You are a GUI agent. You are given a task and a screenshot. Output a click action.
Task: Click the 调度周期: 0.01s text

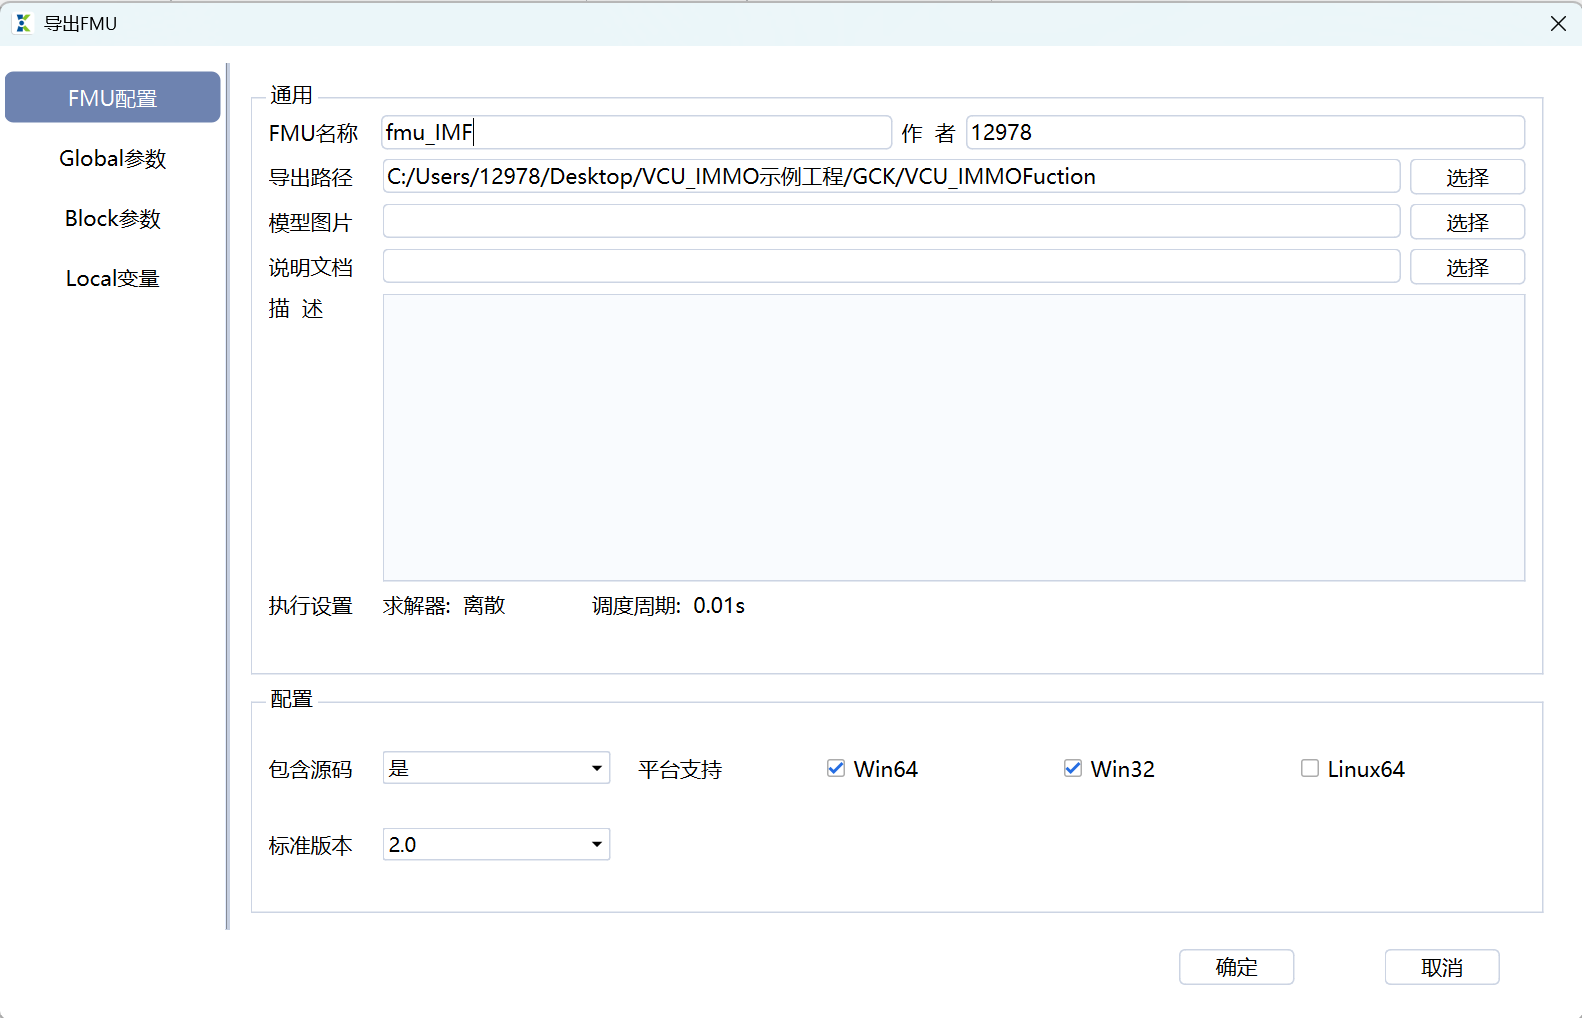pos(668,606)
